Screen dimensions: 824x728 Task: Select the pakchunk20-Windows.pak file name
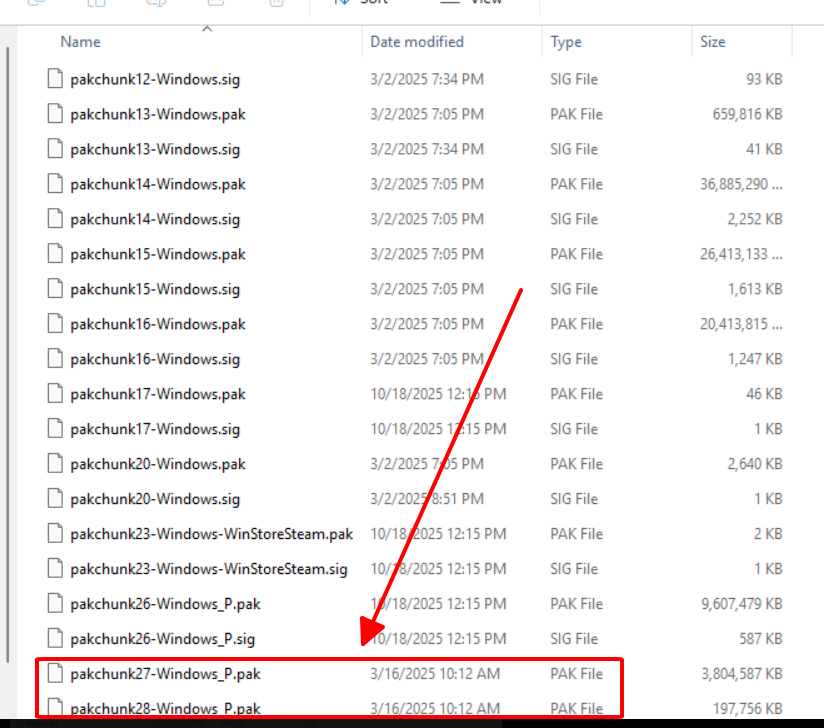[158, 464]
